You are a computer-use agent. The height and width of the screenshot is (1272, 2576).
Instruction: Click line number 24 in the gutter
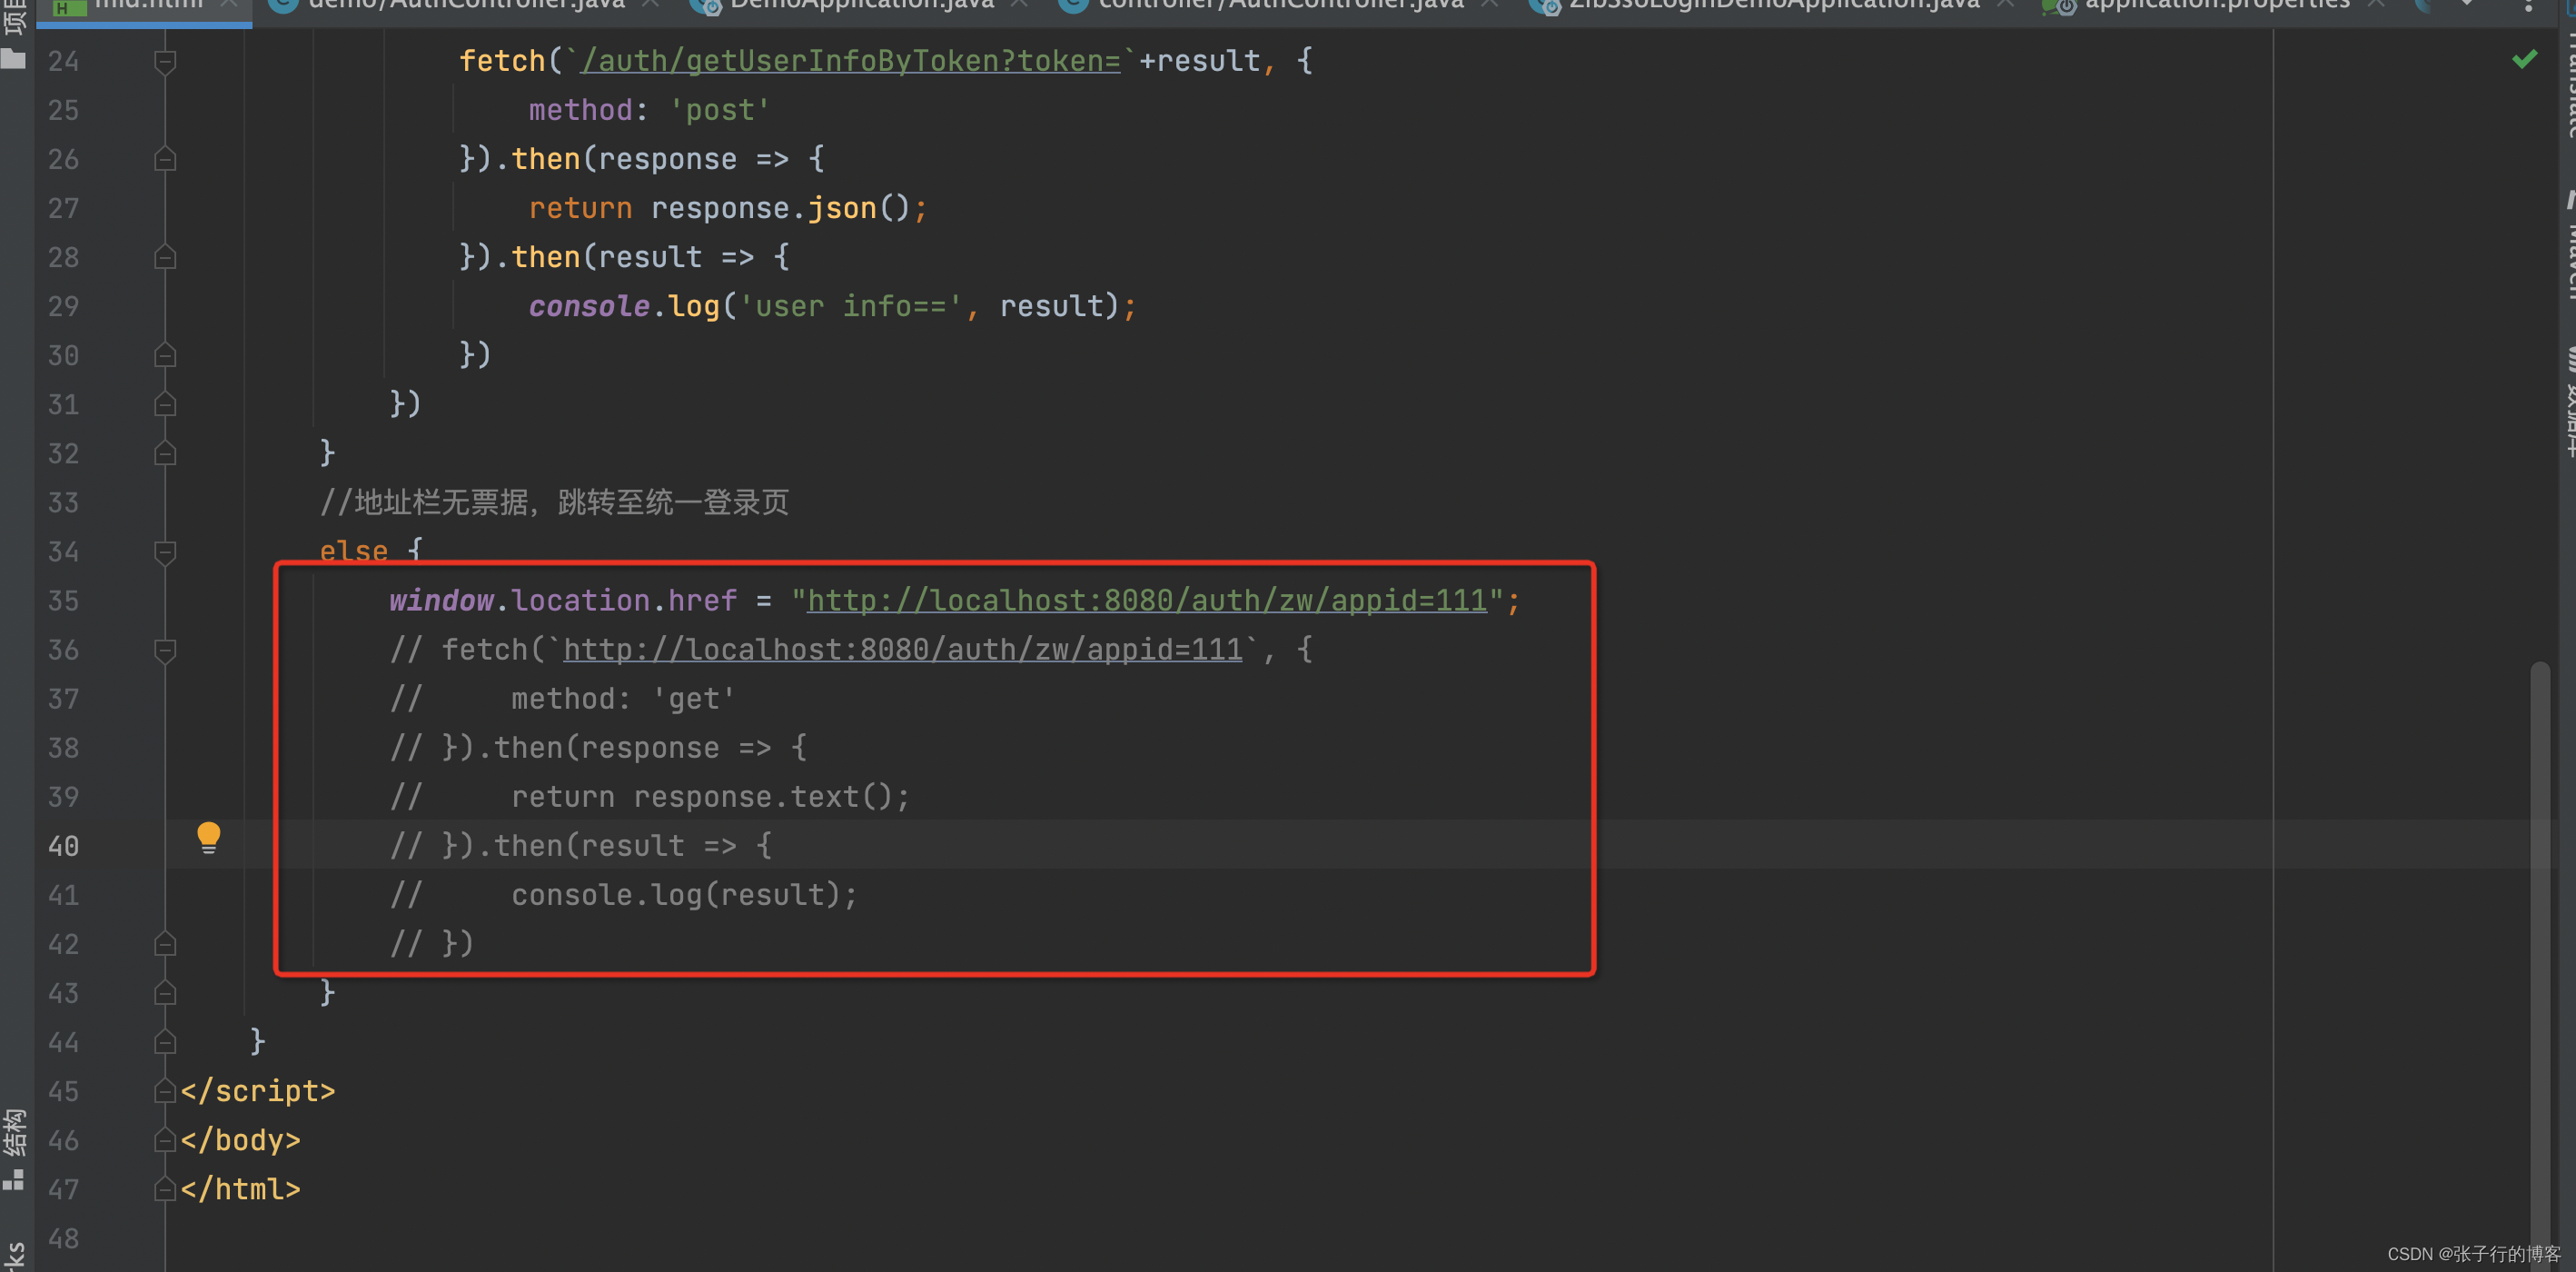pos(64,62)
